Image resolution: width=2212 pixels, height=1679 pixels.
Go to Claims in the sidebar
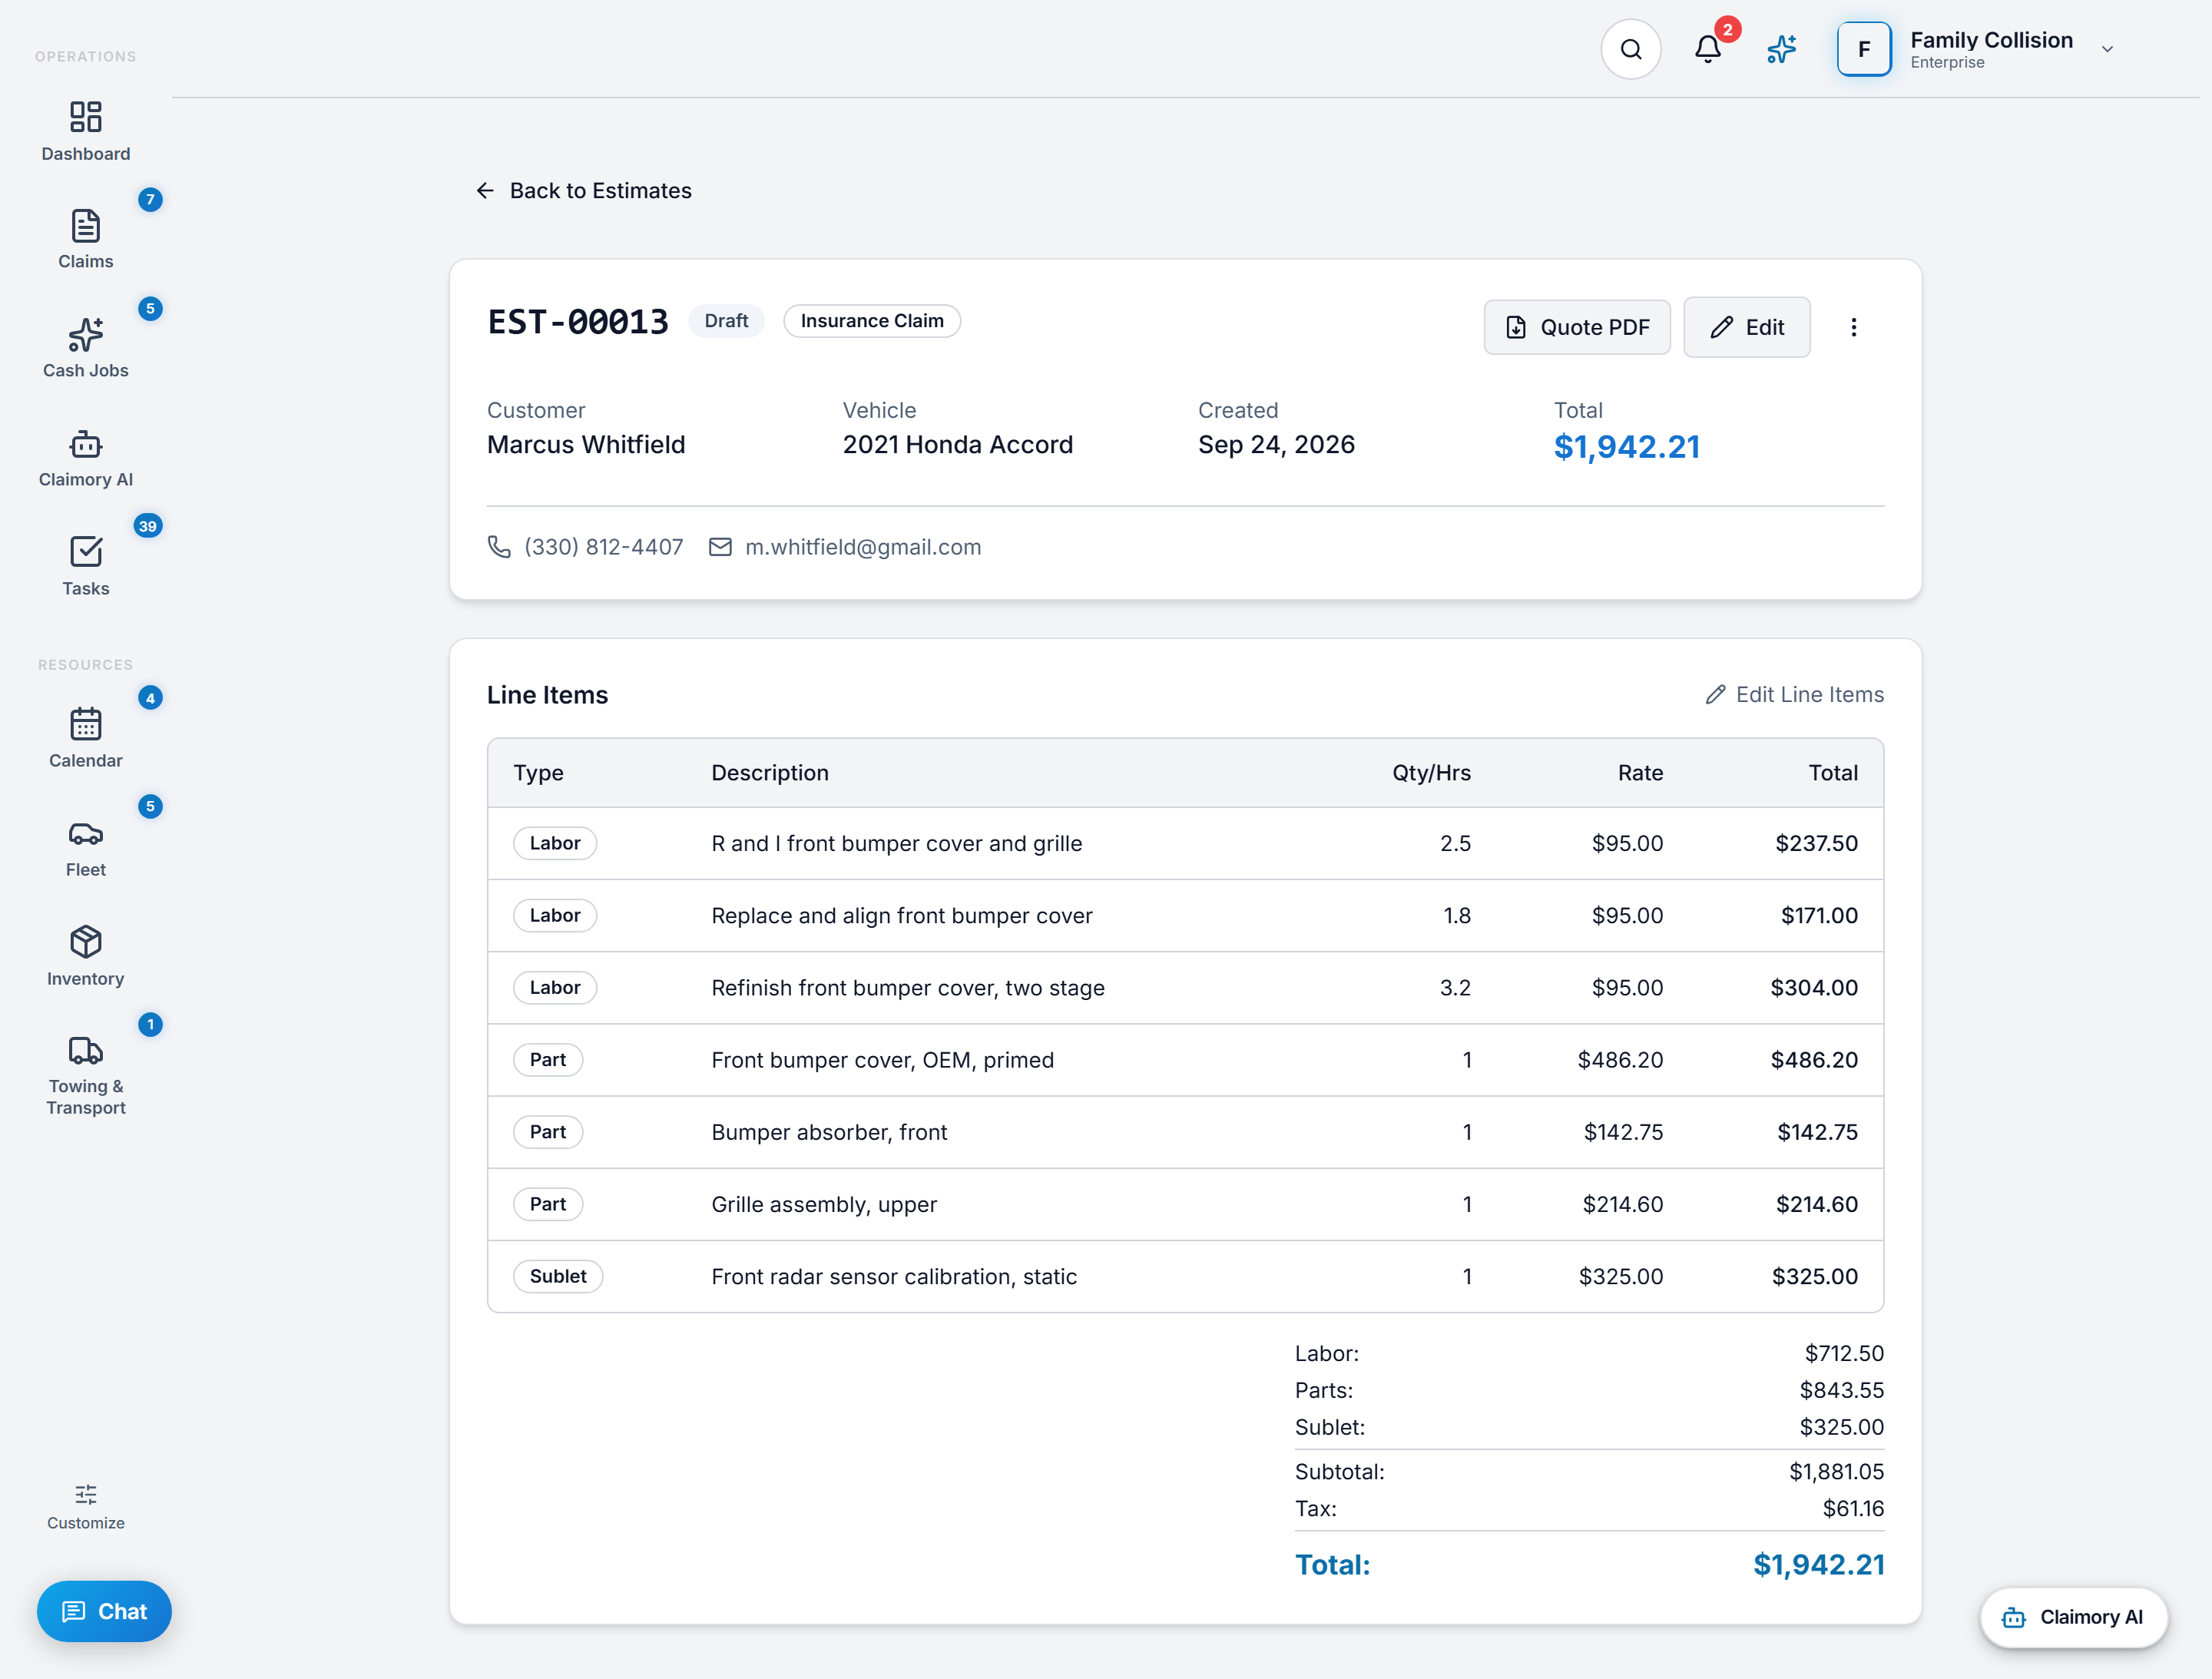(x=85, y=239)
